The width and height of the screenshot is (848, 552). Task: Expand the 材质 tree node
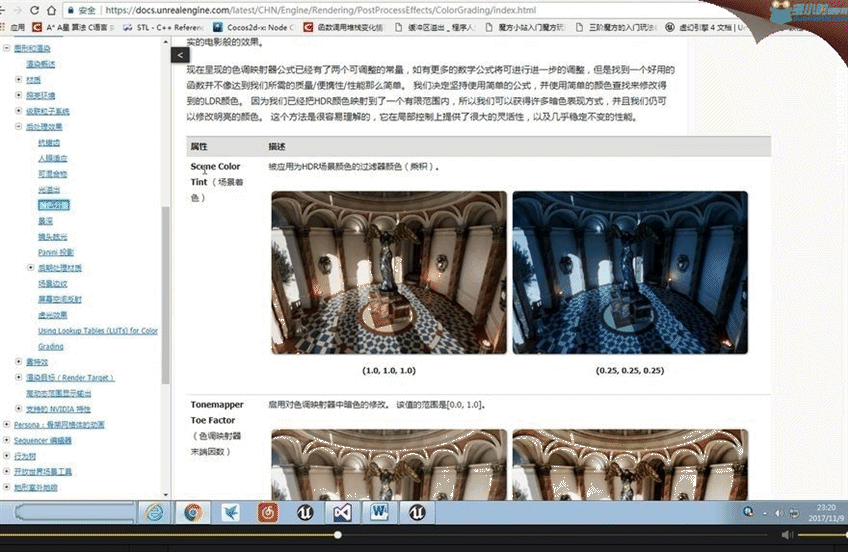click(x=18, y=79)
